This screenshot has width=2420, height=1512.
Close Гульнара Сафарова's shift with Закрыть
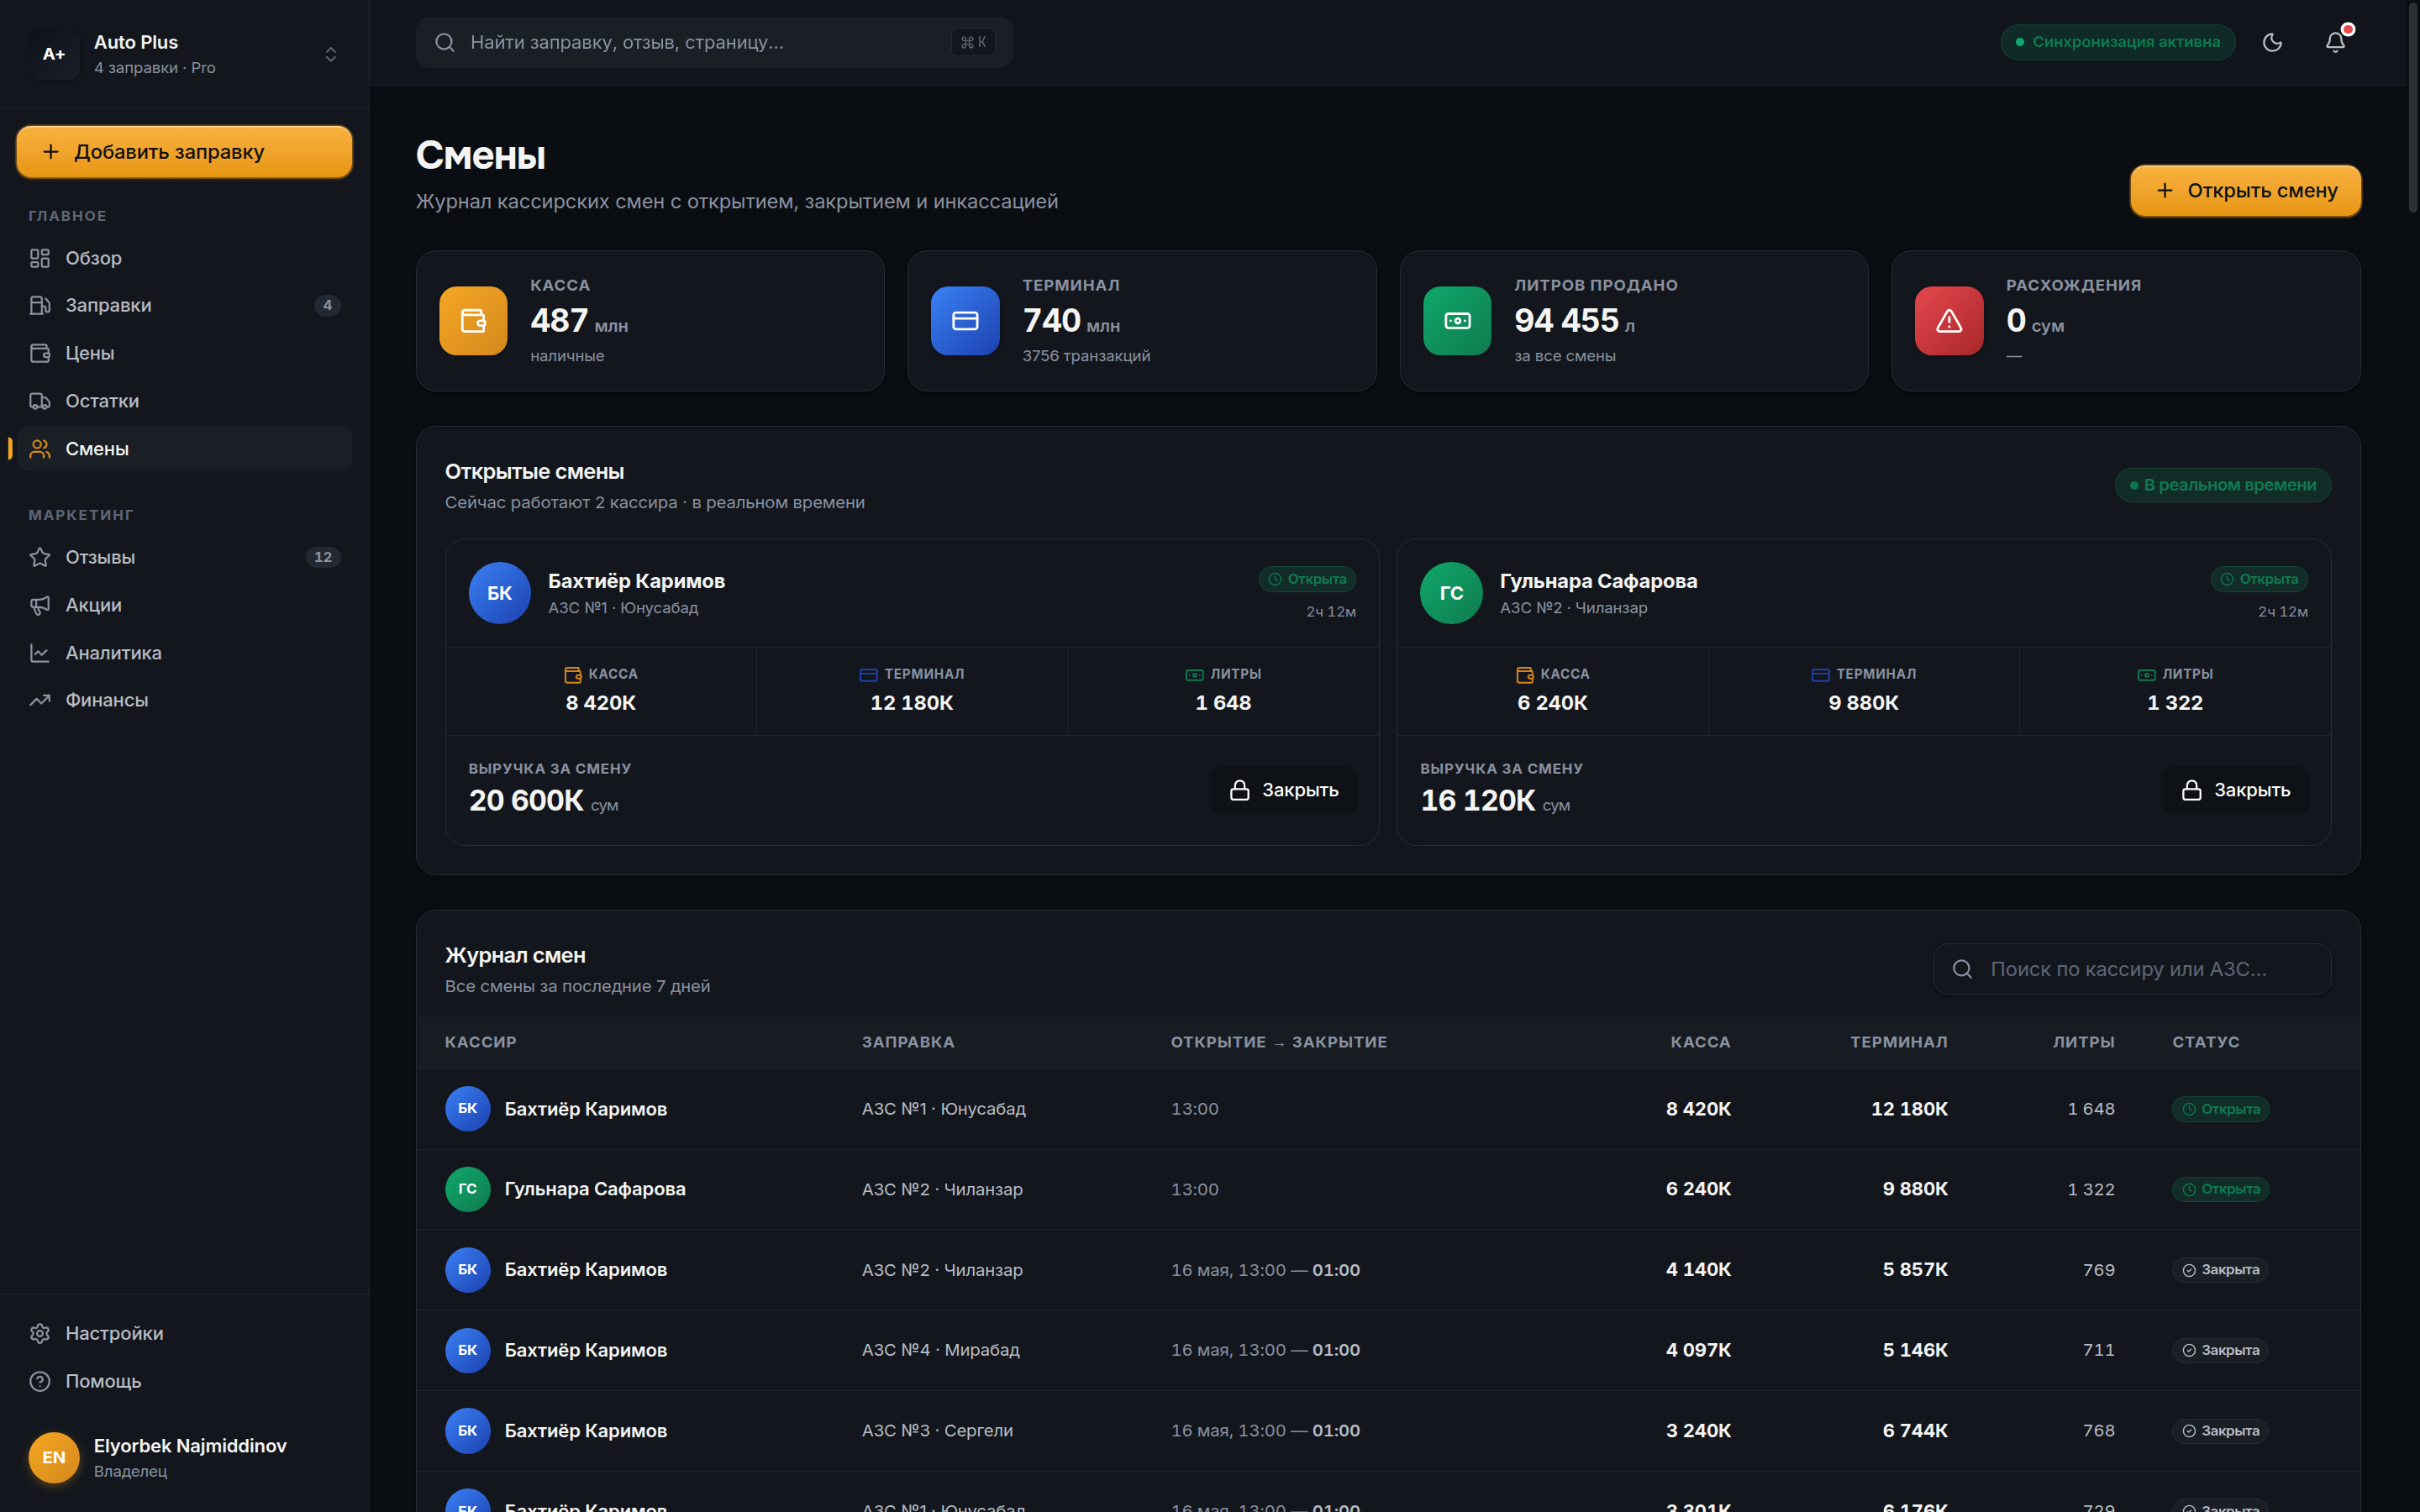tap(2235, 790)
